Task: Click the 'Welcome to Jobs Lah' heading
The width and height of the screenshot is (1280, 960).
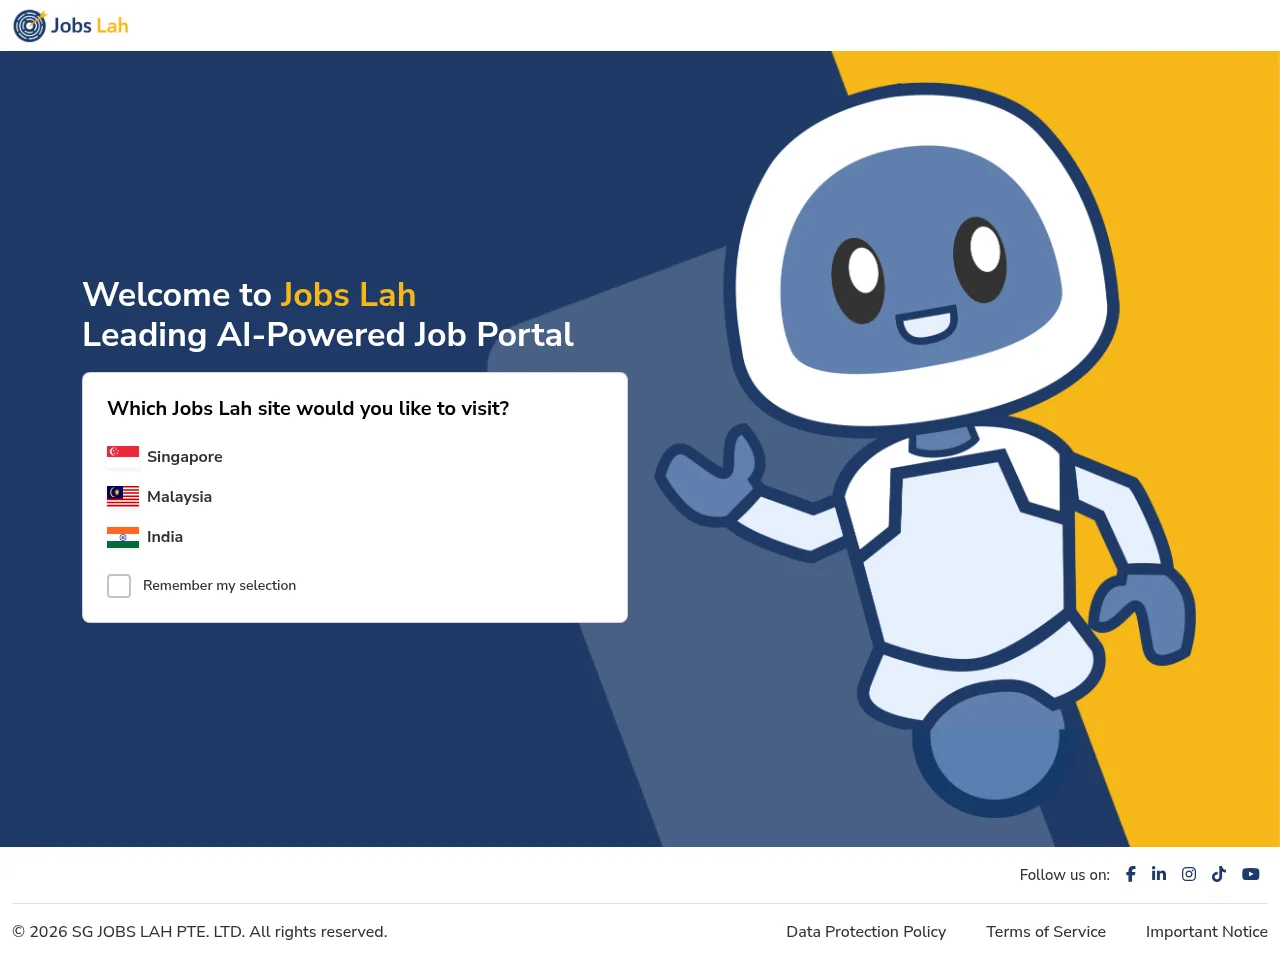Action: pyautogui.click(x=249, y=295)
